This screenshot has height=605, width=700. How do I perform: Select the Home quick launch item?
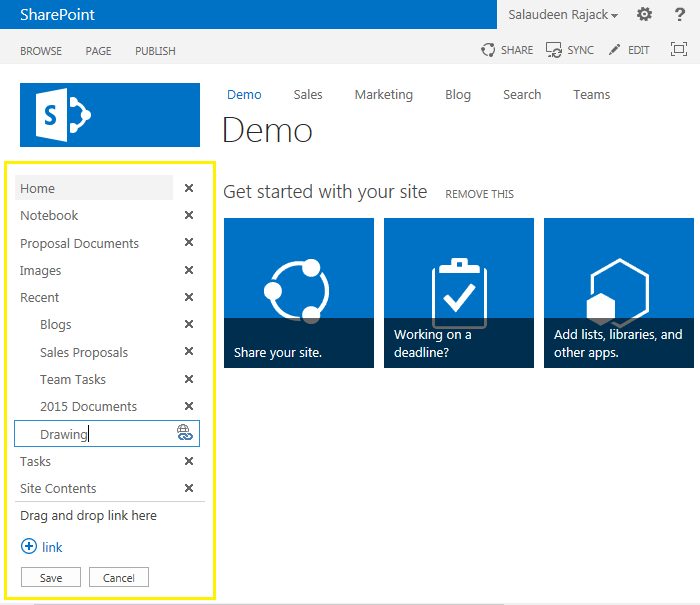(x=94, y=188)
